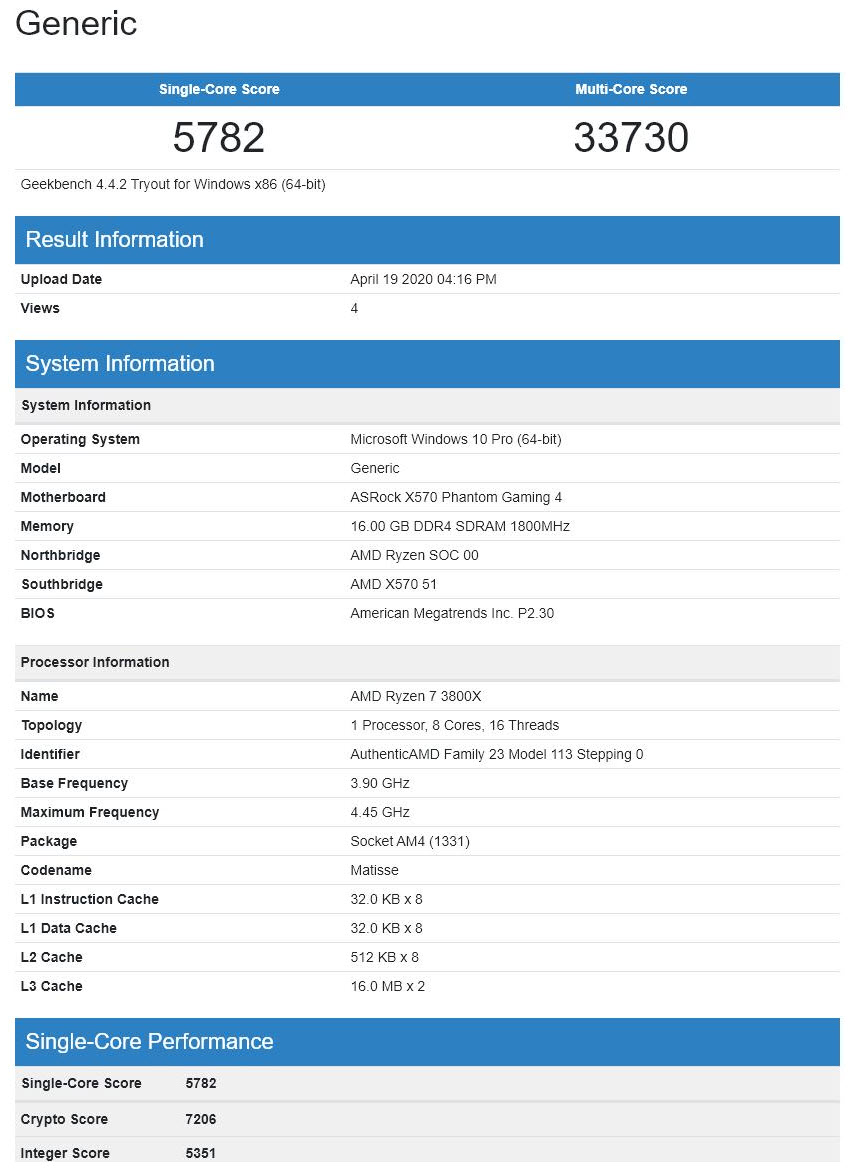Select the L1 Instruction Cache 32.0 KB value
Image resolution: width=852 pixels, height=1171 pixels.
pyautogui.click(x=386, y=901)
